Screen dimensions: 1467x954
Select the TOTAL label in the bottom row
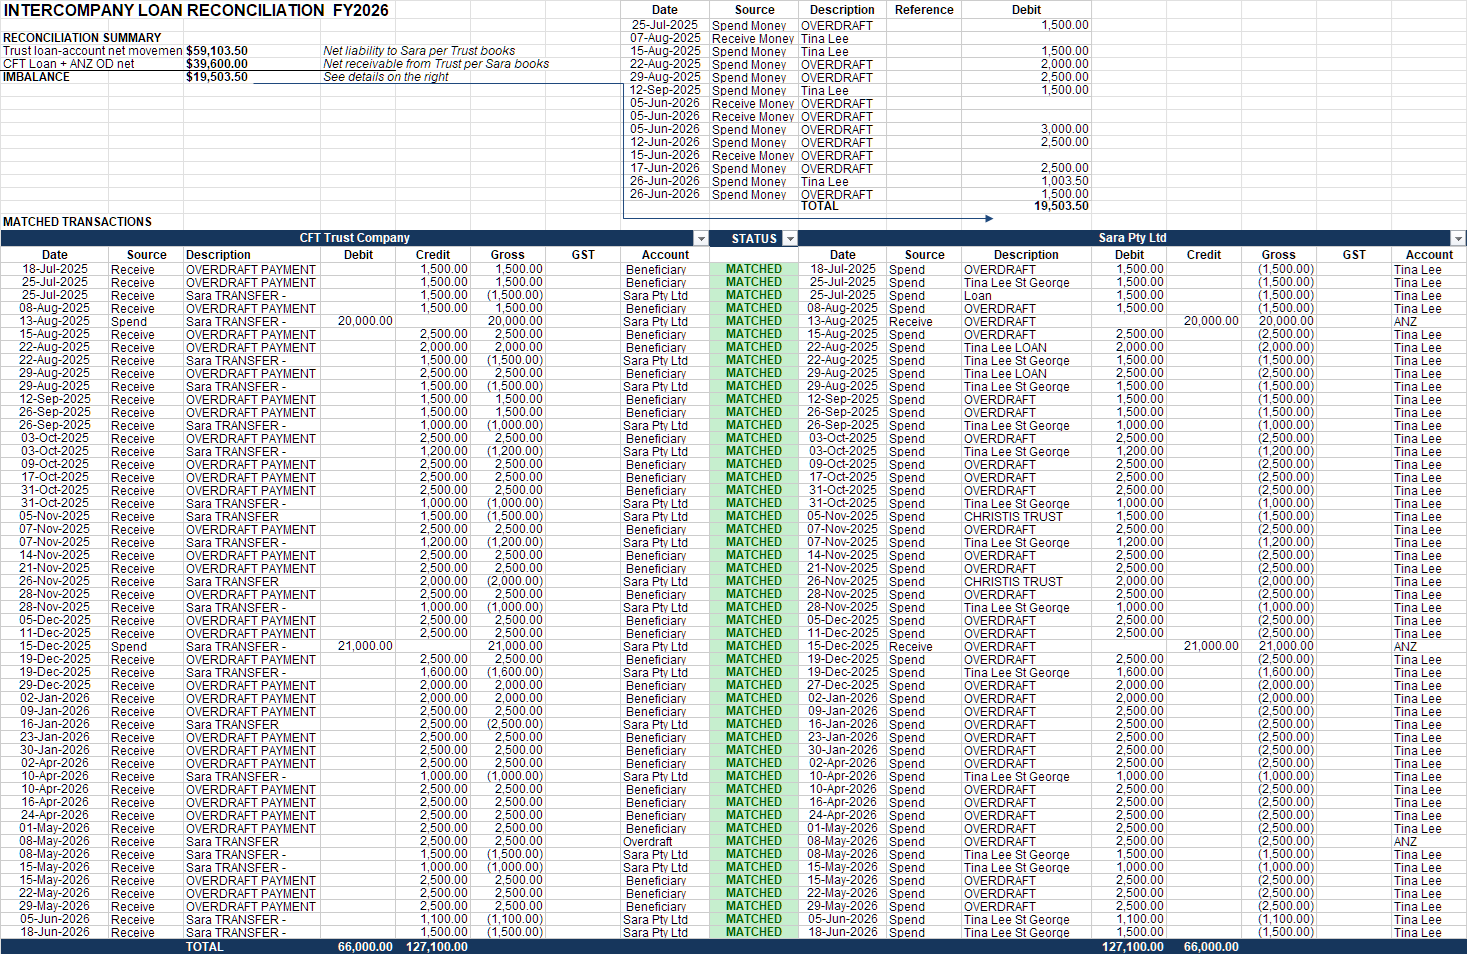tap(205, 947)
